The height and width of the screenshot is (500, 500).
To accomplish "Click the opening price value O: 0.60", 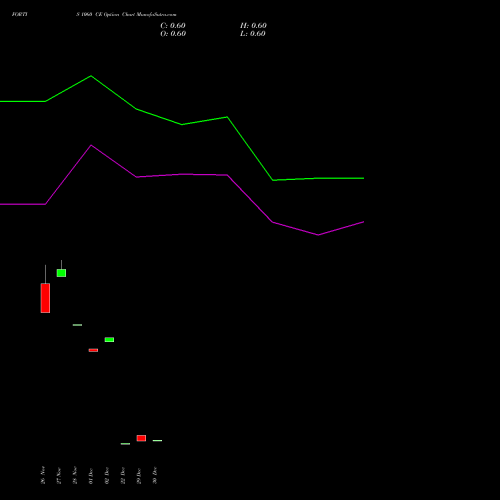I will coord(173,34).
